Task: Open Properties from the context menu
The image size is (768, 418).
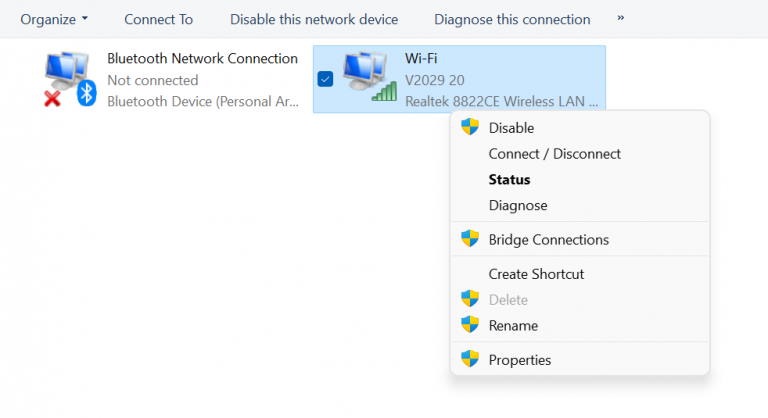Action: coord(520,360)
